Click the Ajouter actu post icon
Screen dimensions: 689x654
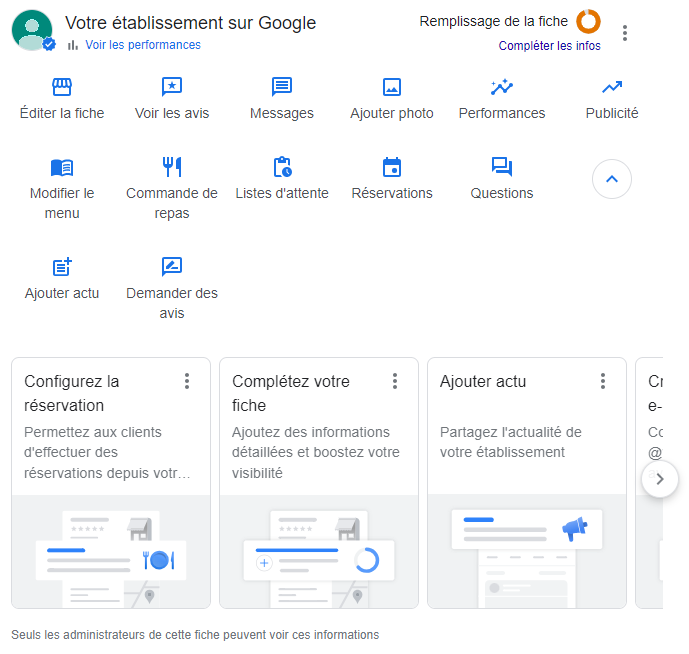62,266
